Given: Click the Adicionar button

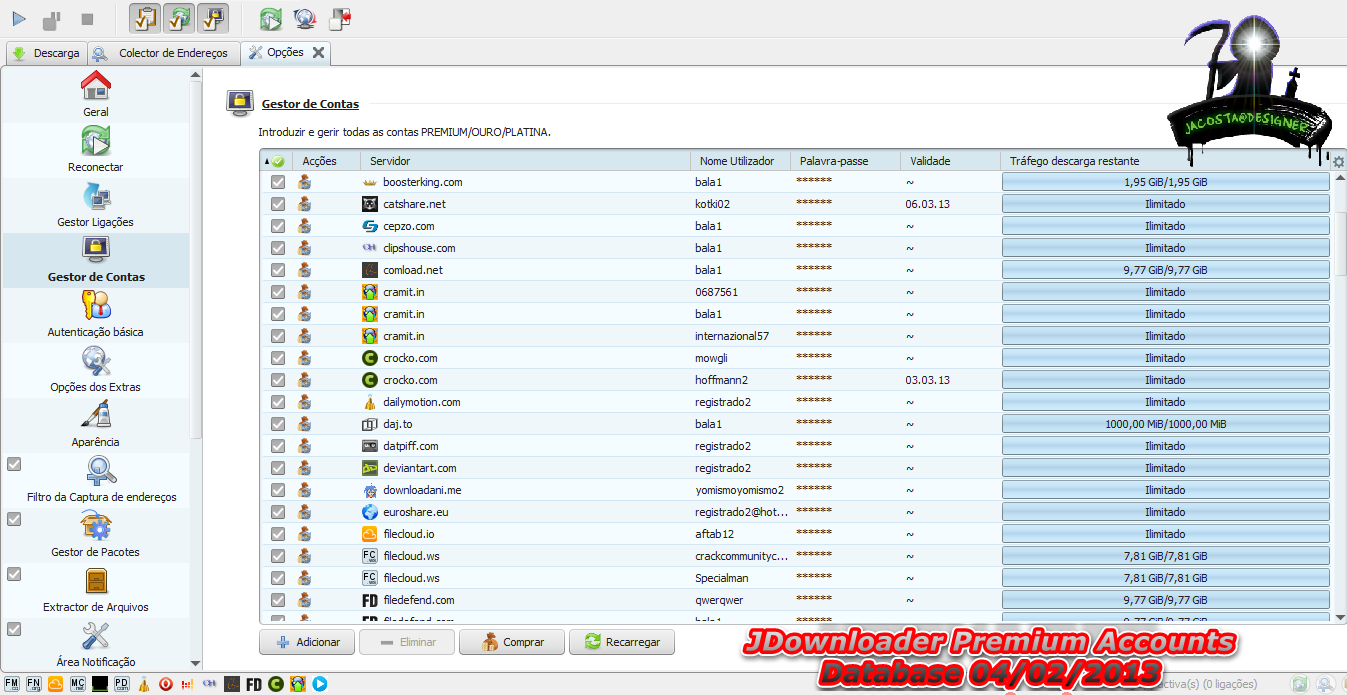Looking at the screenshot, I should tap(307, 642).
